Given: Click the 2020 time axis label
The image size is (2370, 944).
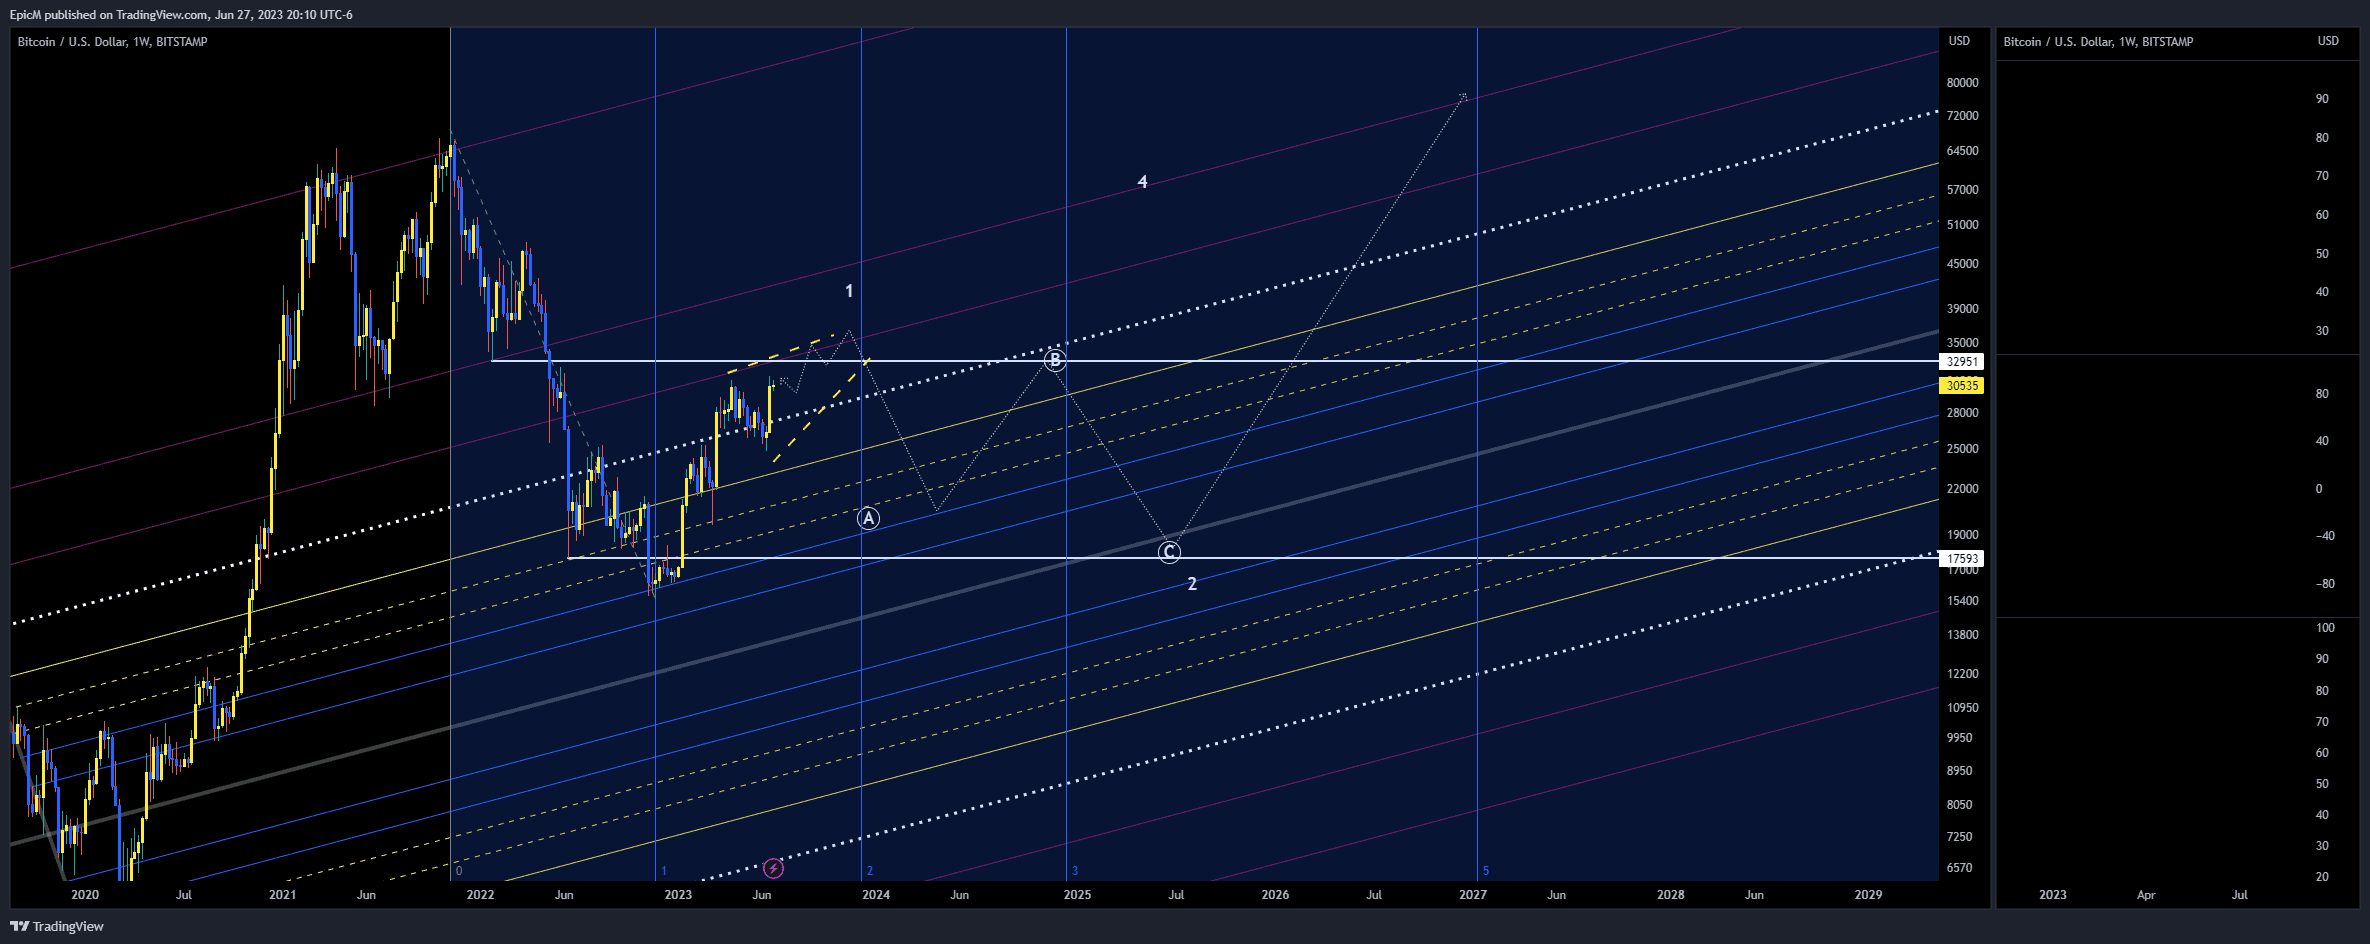Looking at the screenshot, I should pos(85,895).
